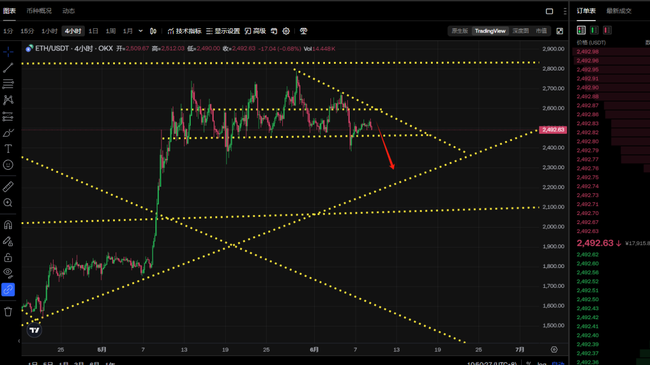
Task: Hide all drawings with eye icon
Action: coord(8,273)
